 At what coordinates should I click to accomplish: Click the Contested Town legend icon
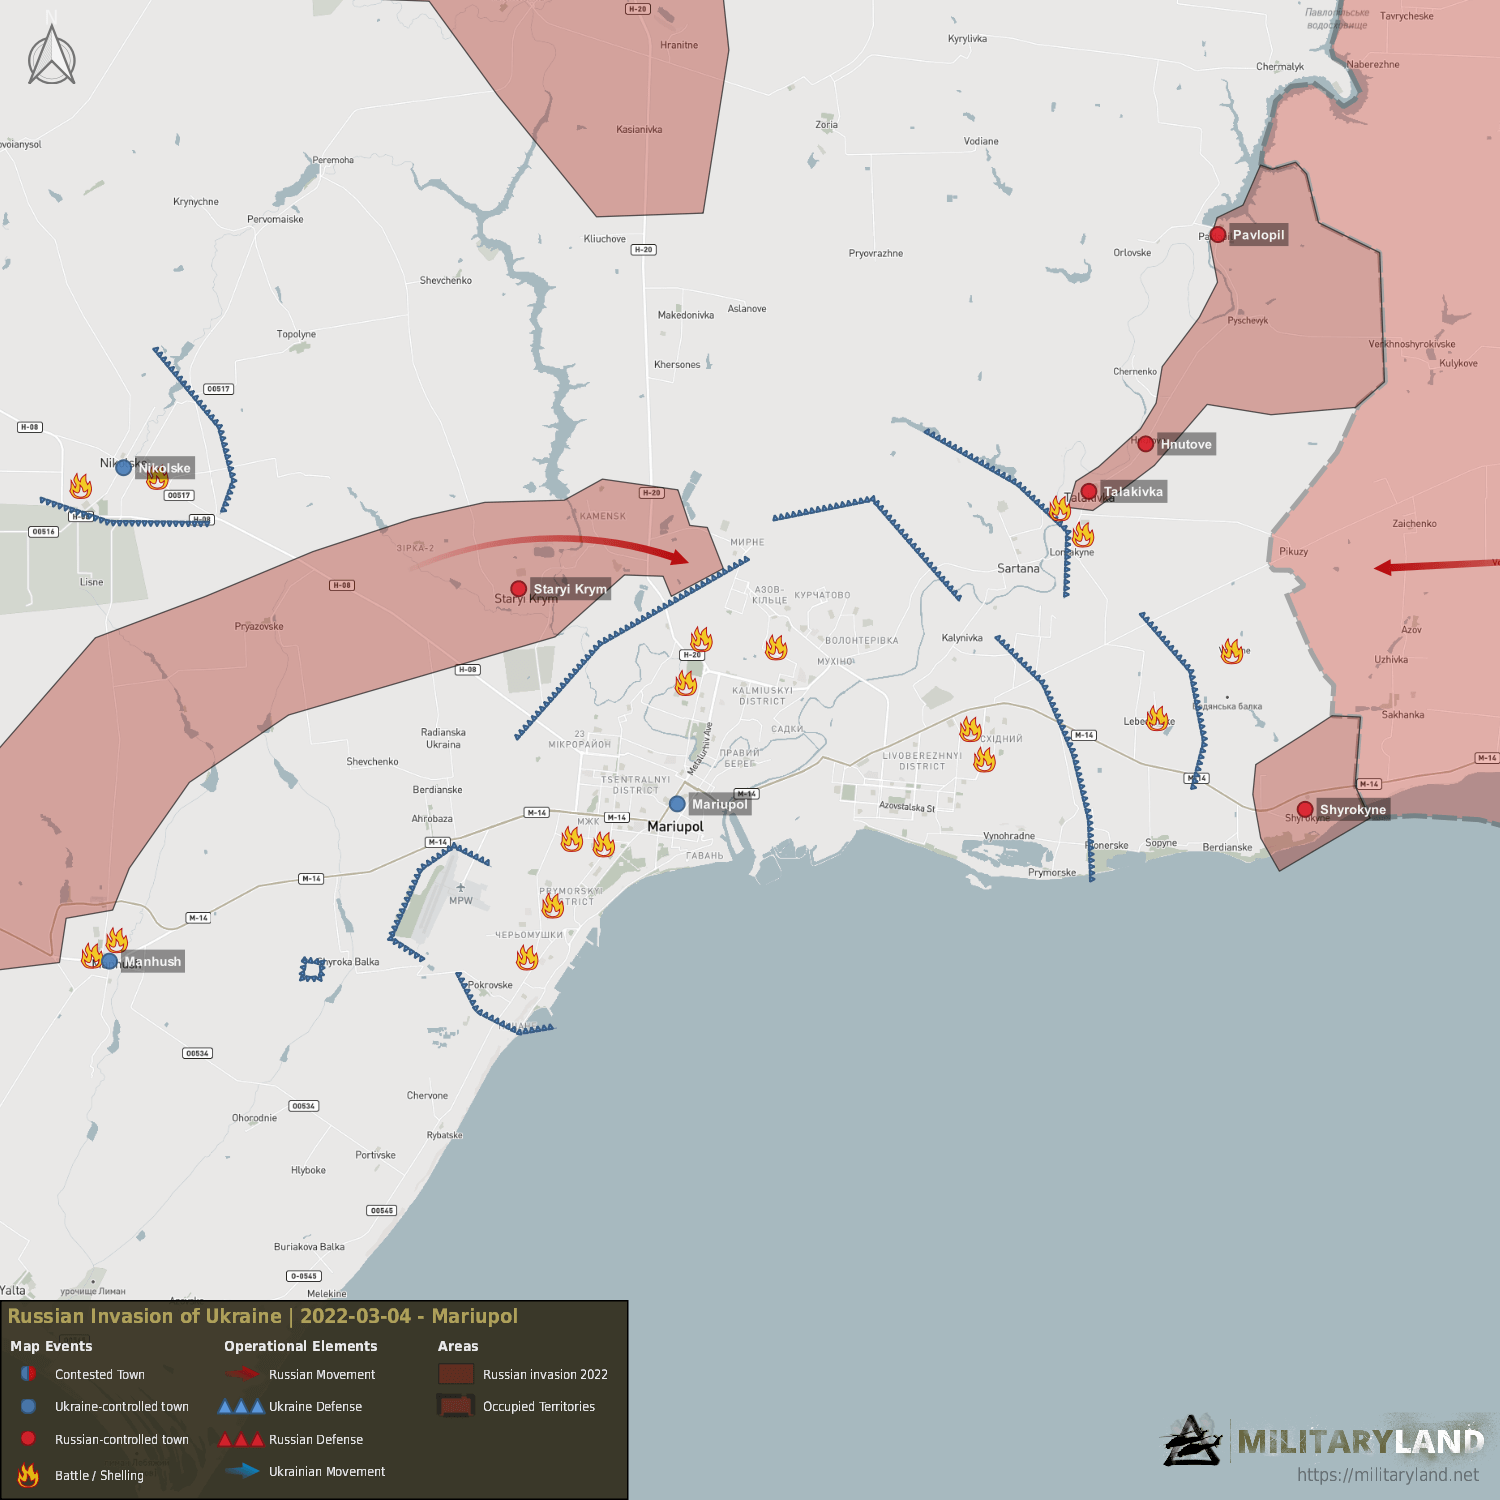click(28, 1374)
